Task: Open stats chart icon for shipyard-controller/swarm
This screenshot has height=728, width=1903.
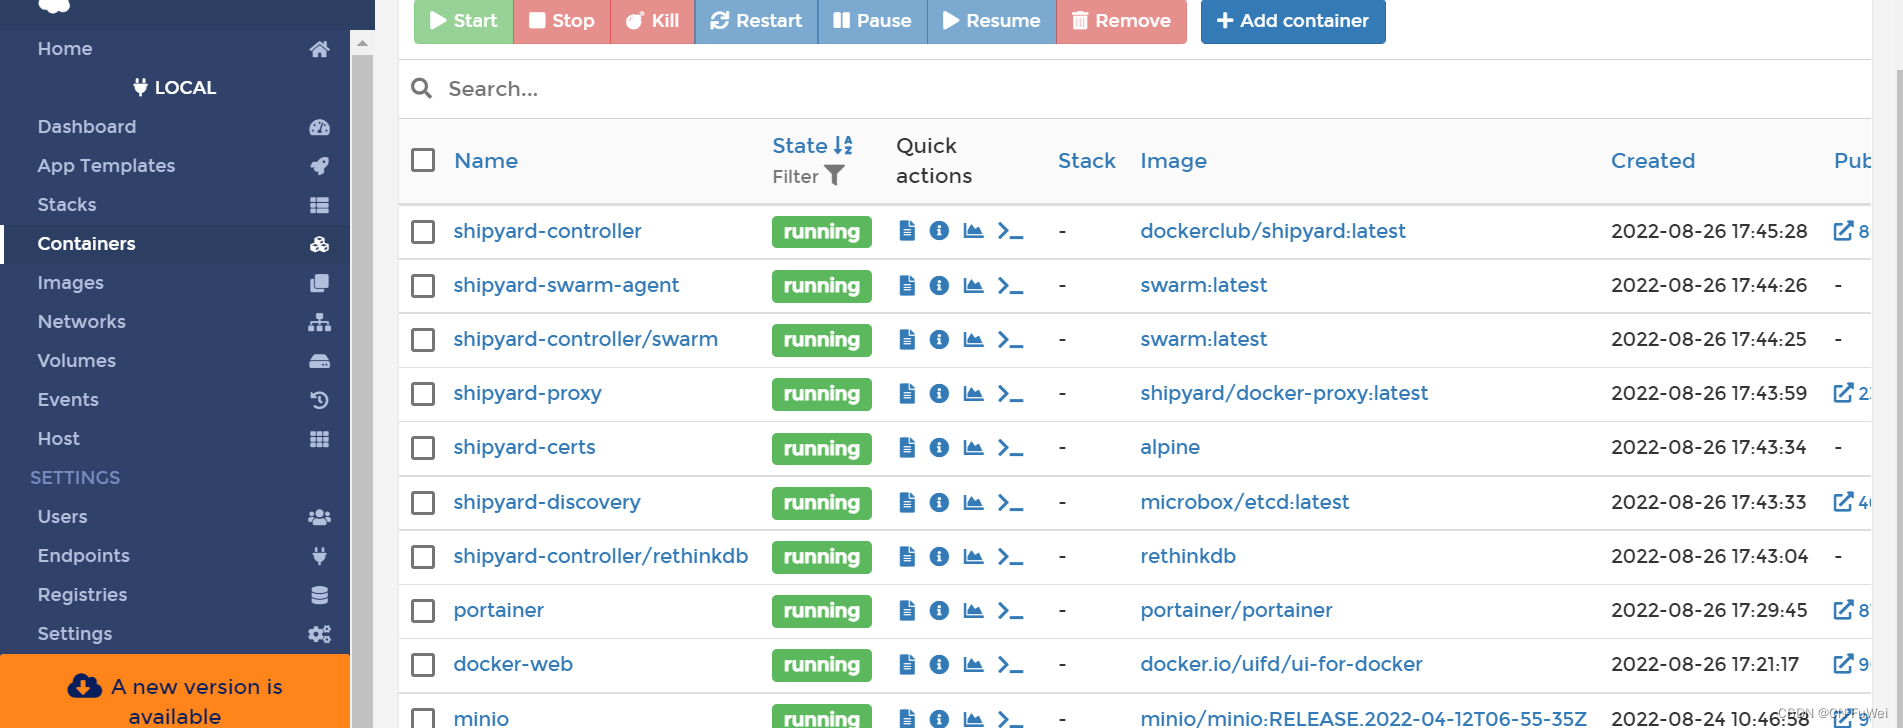Action: [x=973, y=339]
